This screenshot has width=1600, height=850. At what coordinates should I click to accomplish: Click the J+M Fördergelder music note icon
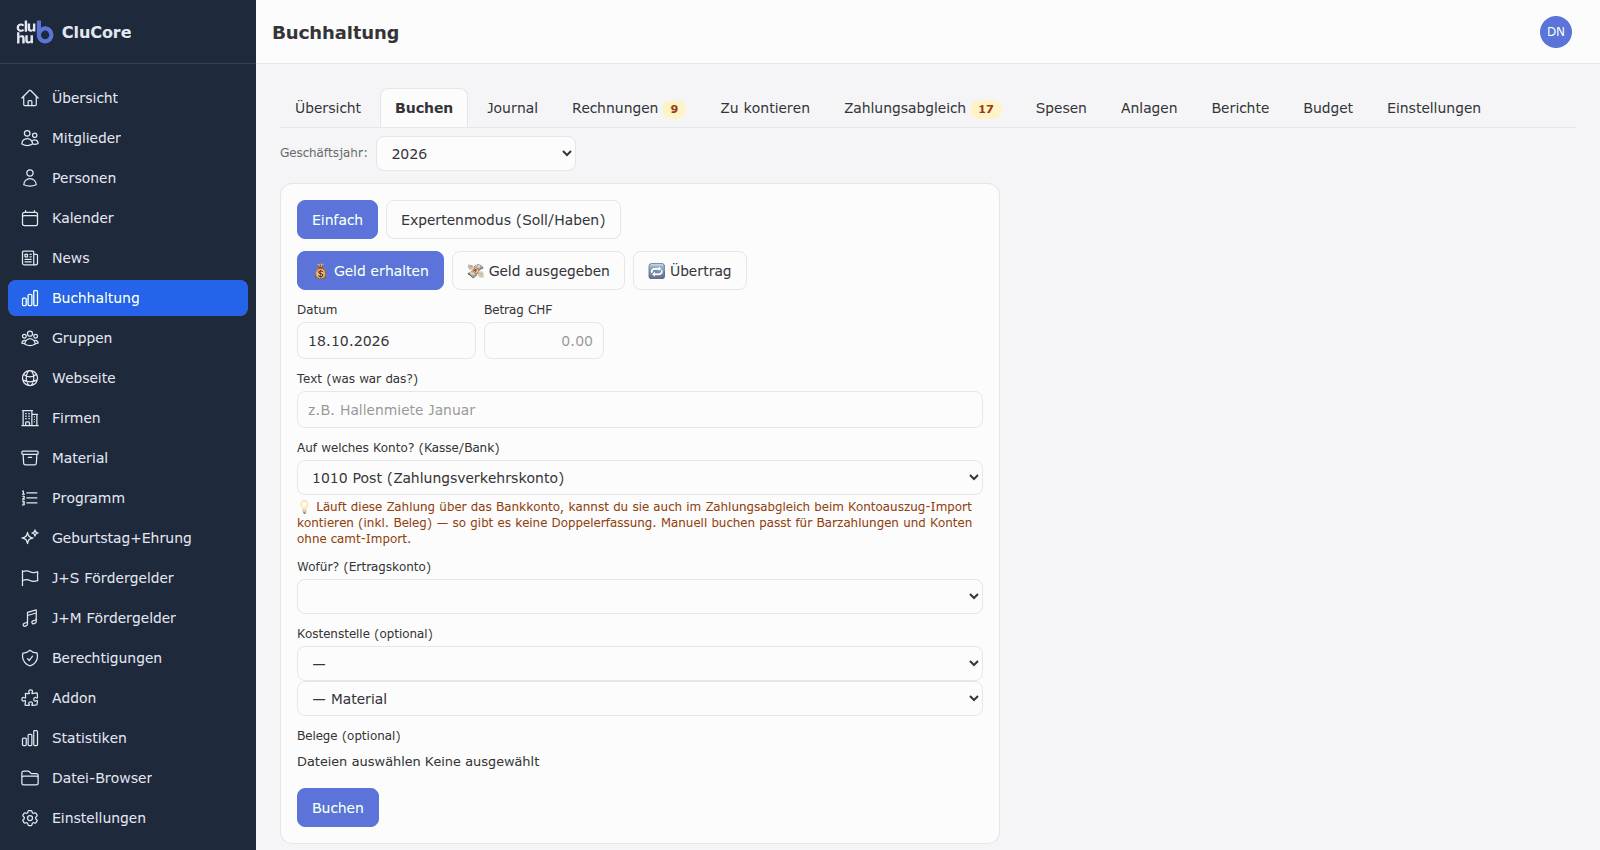pyautogui.click(x=30, y=618)
